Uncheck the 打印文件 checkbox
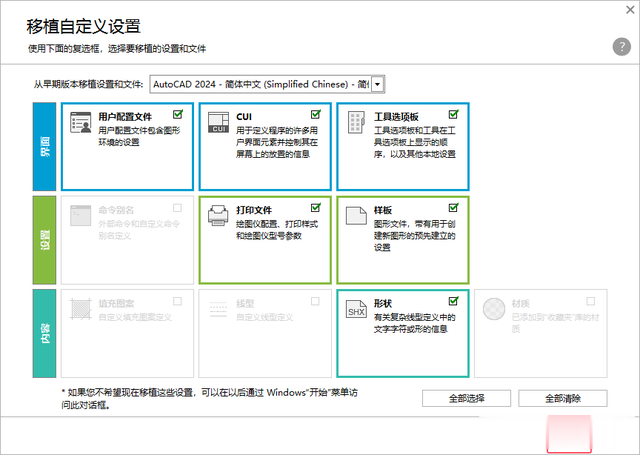 [316, 208]
